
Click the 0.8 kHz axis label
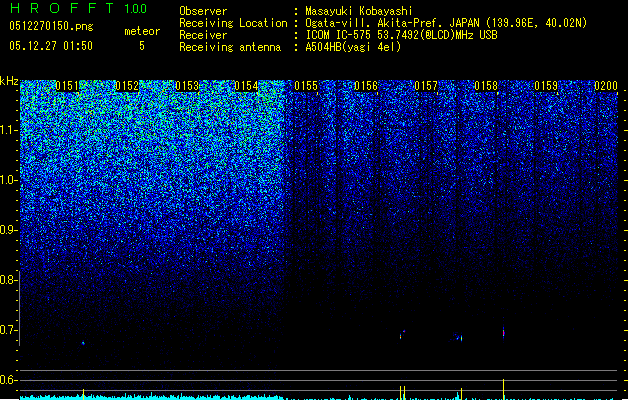coord(8,280)
